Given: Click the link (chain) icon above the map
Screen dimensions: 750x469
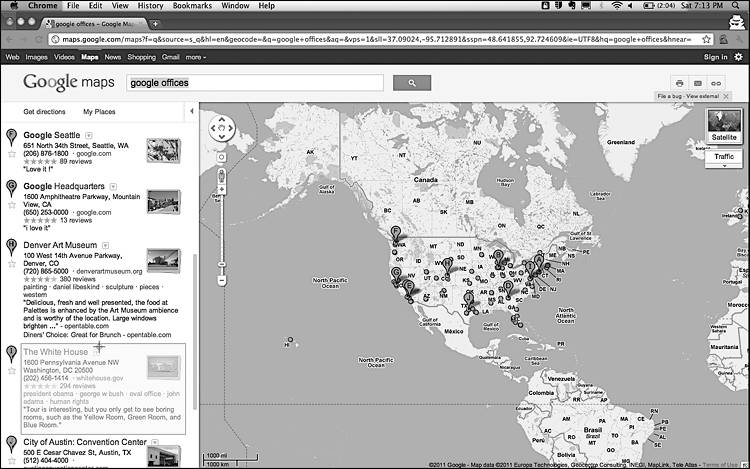Looking at the screenshot, I should [x=718, y=83].
